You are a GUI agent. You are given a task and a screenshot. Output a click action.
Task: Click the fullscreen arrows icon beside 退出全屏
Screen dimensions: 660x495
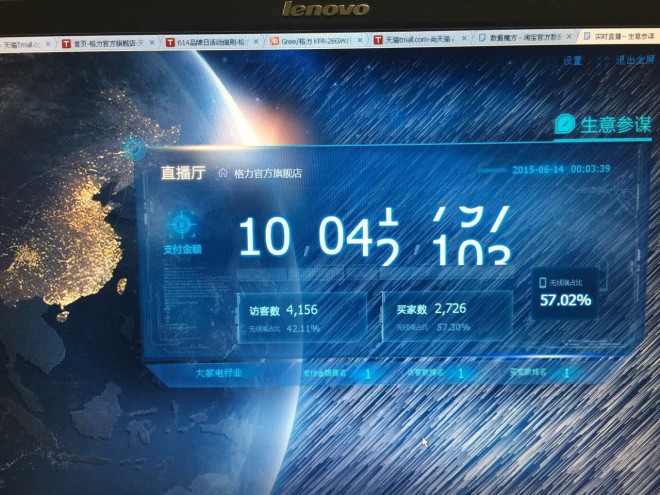coord(603,61)
